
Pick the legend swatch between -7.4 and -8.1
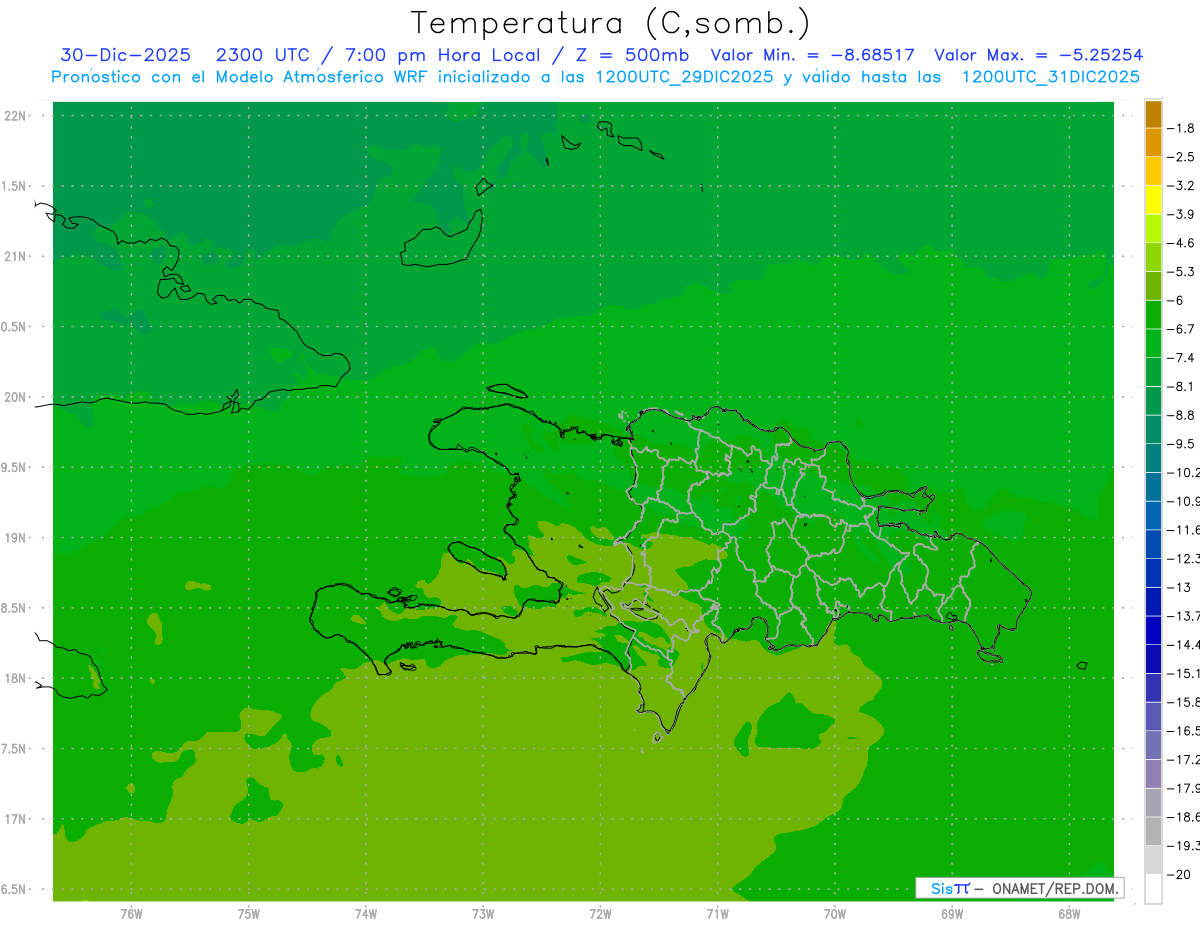(1153, 372)
